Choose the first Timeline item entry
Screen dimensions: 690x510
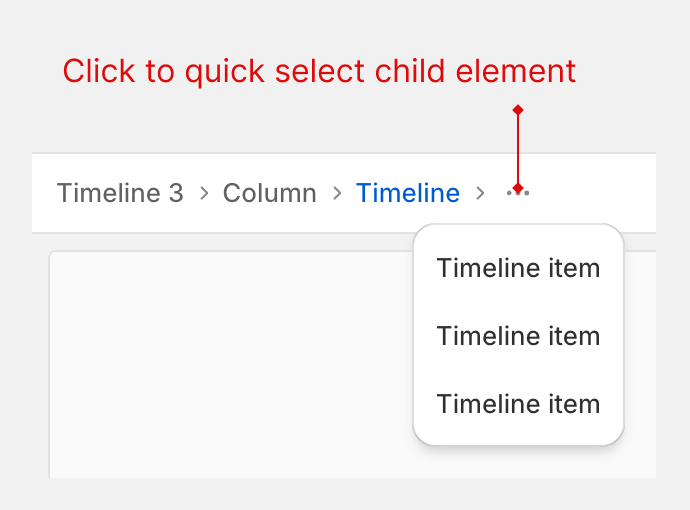point(518,268)
